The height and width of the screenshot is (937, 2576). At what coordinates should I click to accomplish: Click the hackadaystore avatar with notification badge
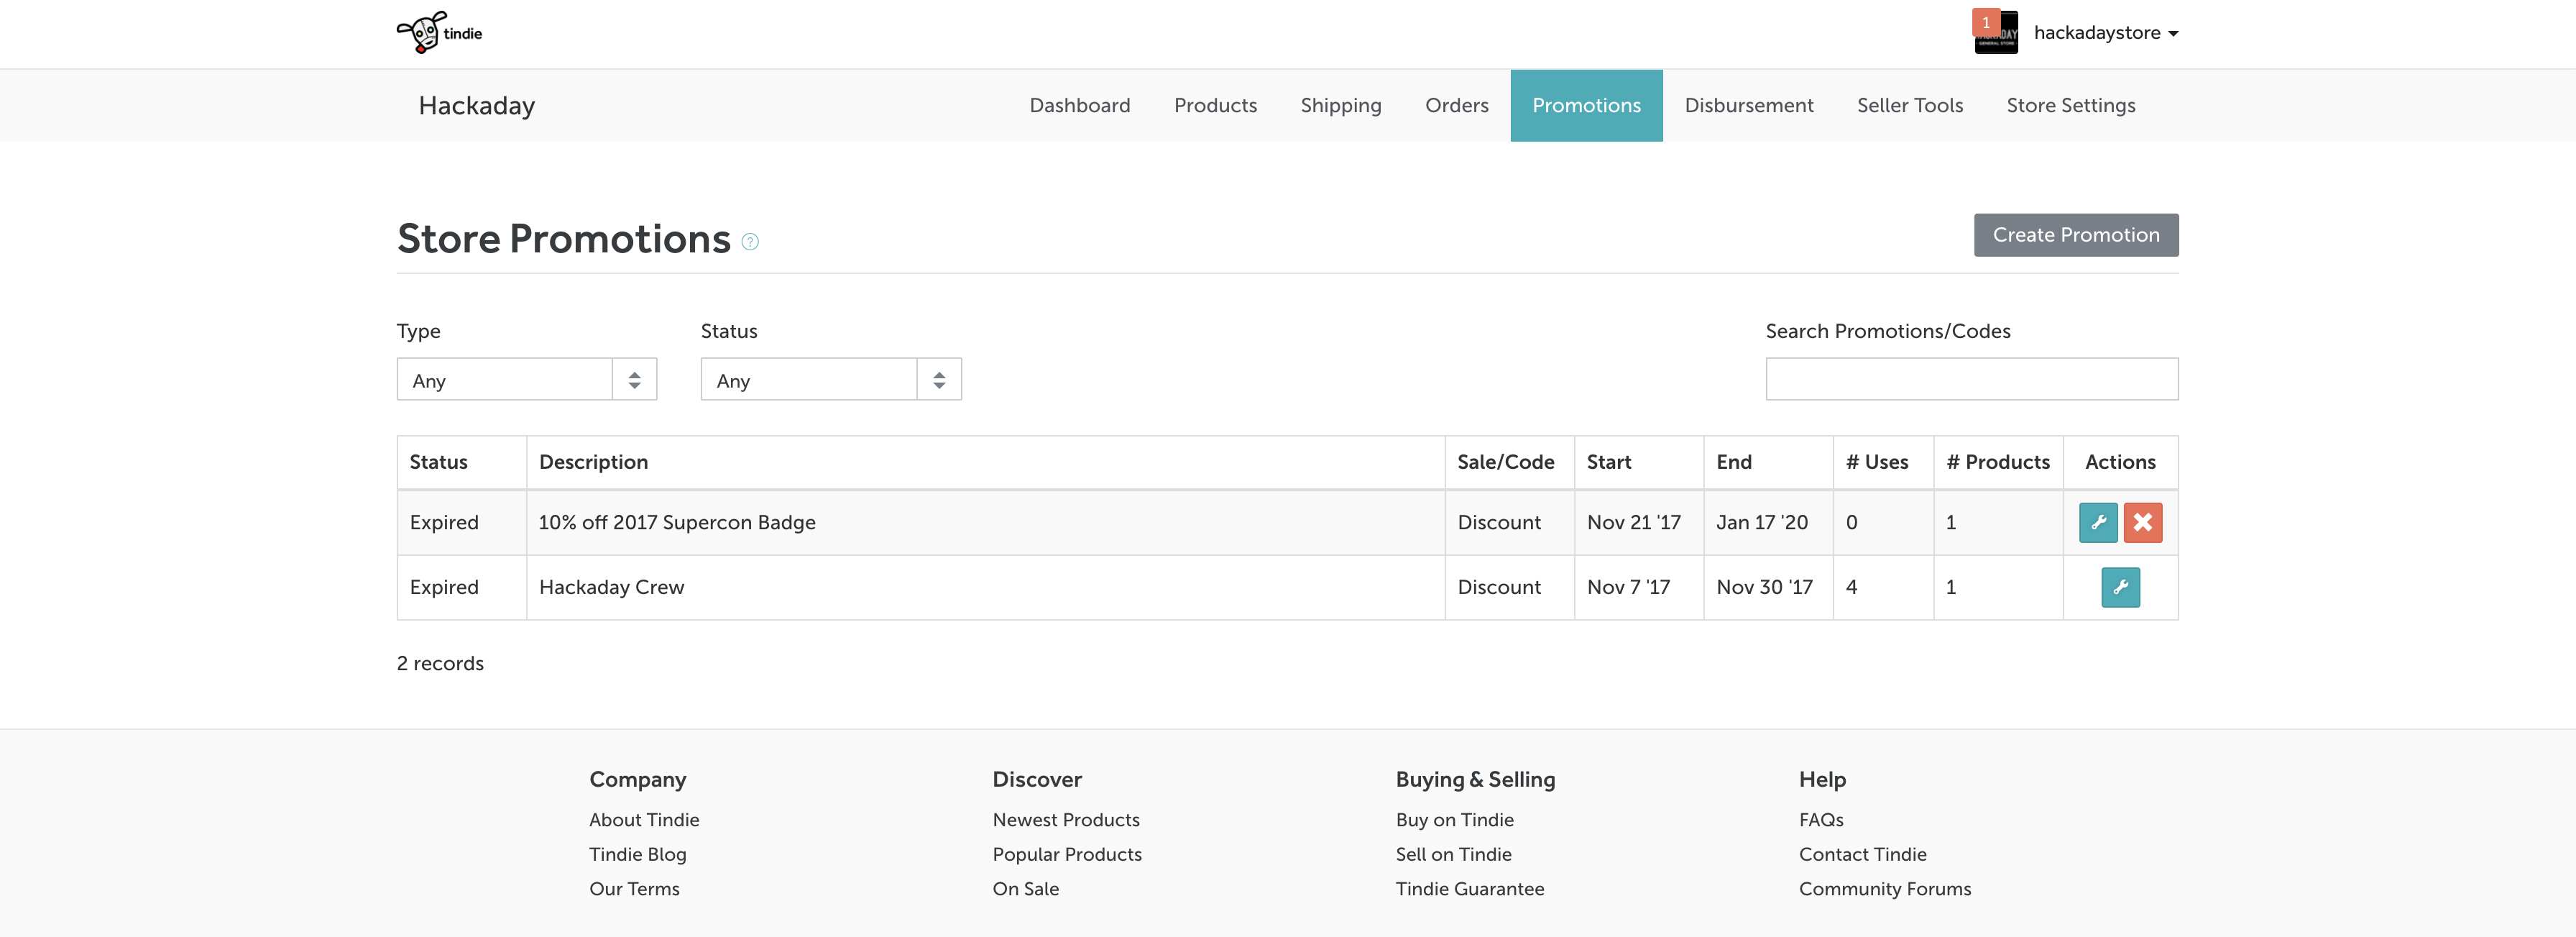(x=1995, y=33)
